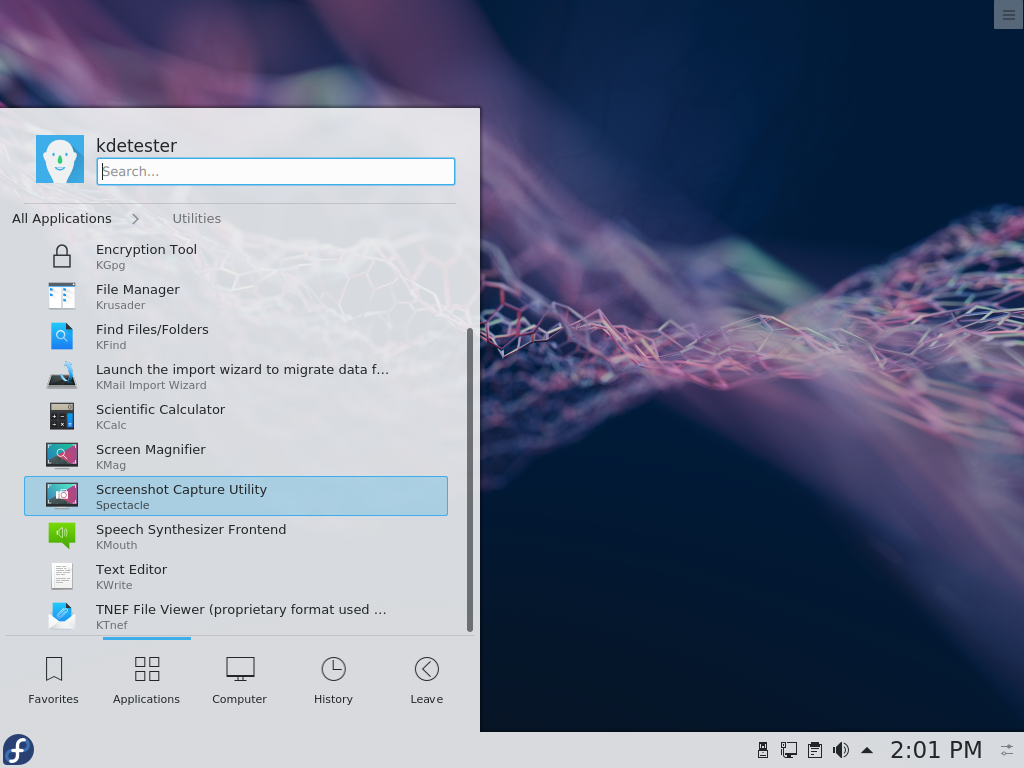Viewport: 1024px width, 768px height.
Task: Select 'File Manager' Krusader entry text
Action: pyautogui.click(x=138, y=289)
